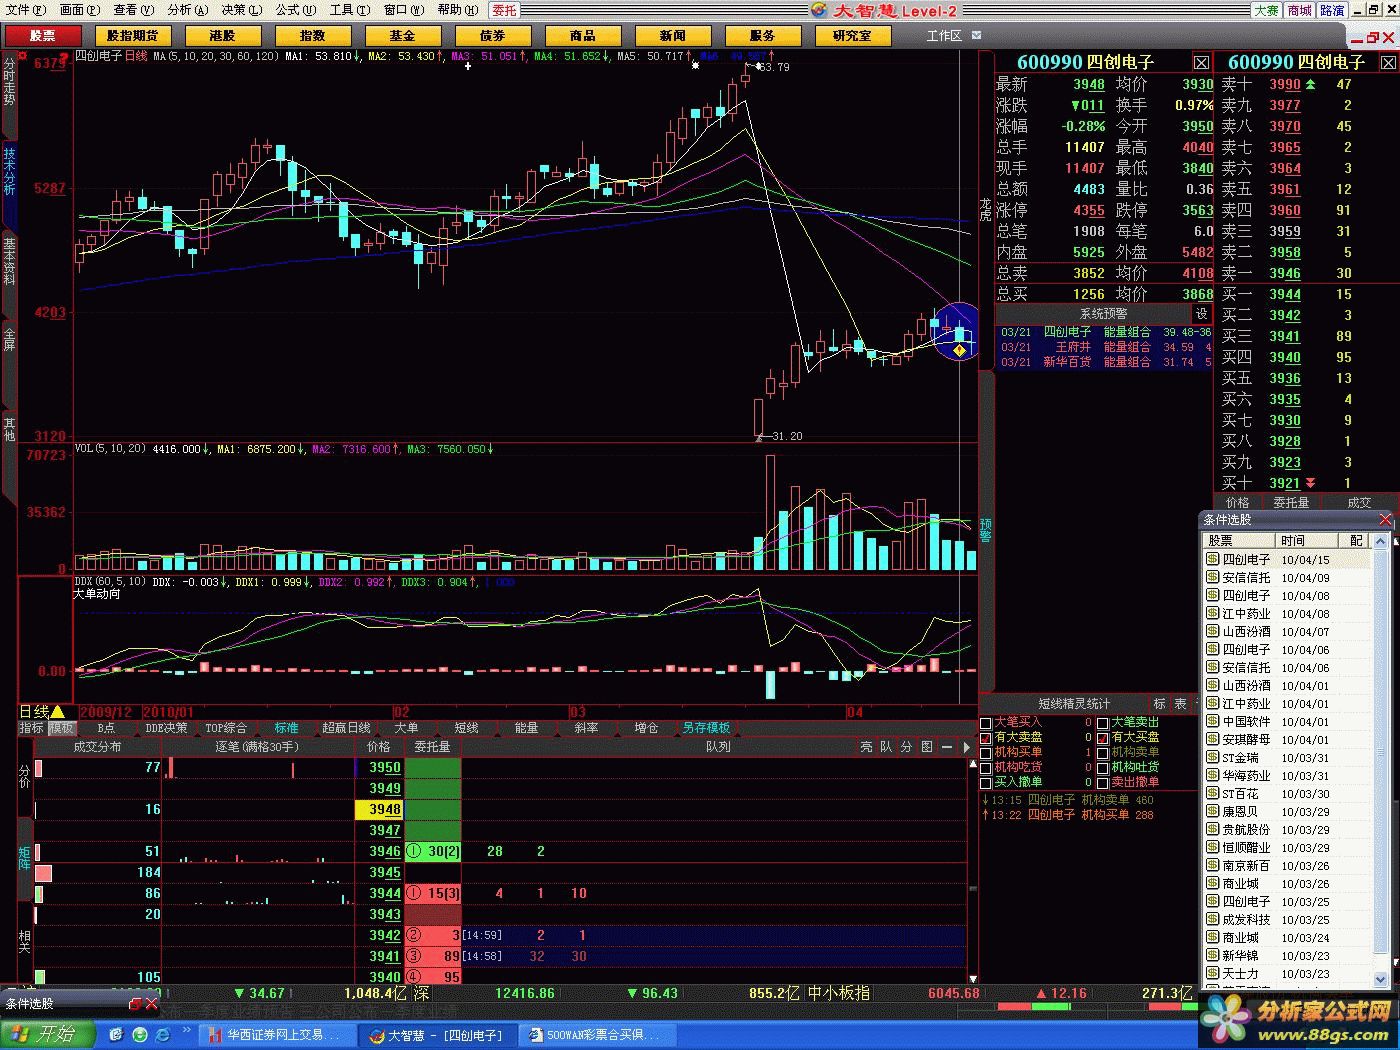Click the 委托量 tab under order book

1291,503
